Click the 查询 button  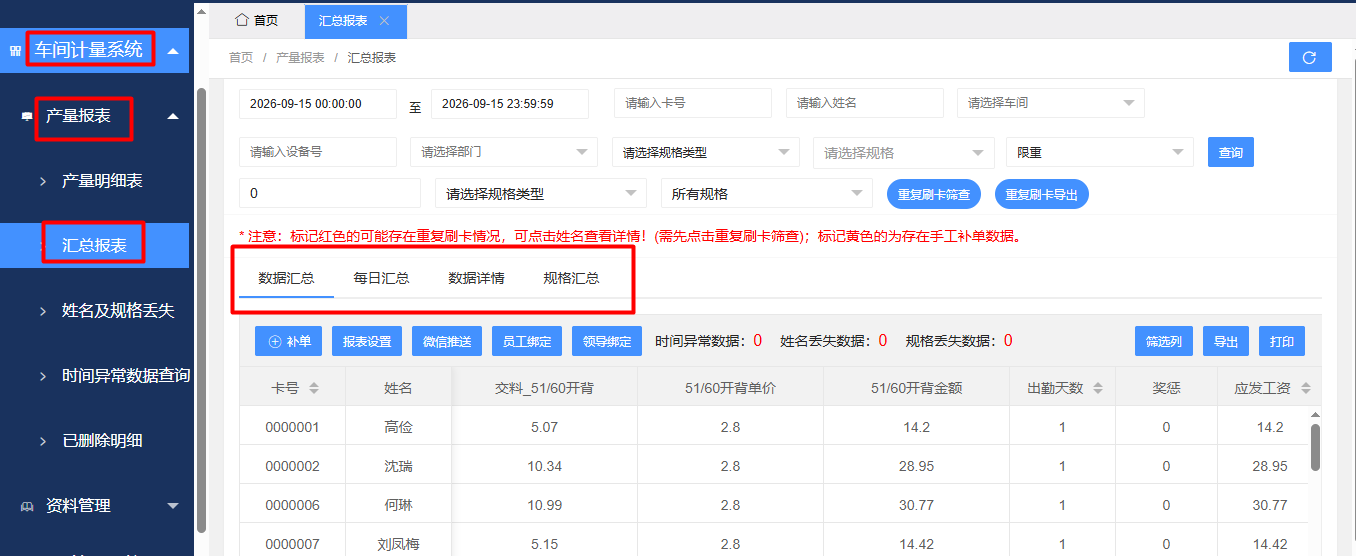1231,152
